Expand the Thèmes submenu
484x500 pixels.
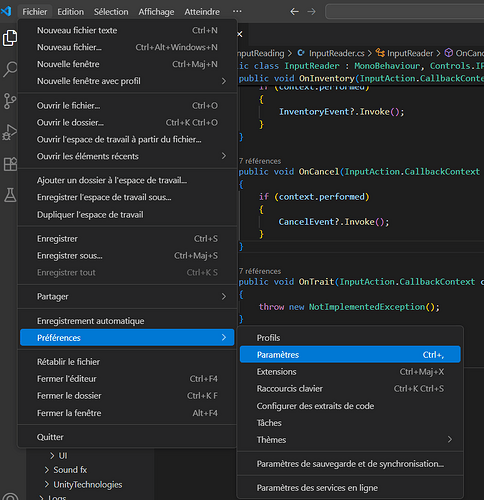350,440
